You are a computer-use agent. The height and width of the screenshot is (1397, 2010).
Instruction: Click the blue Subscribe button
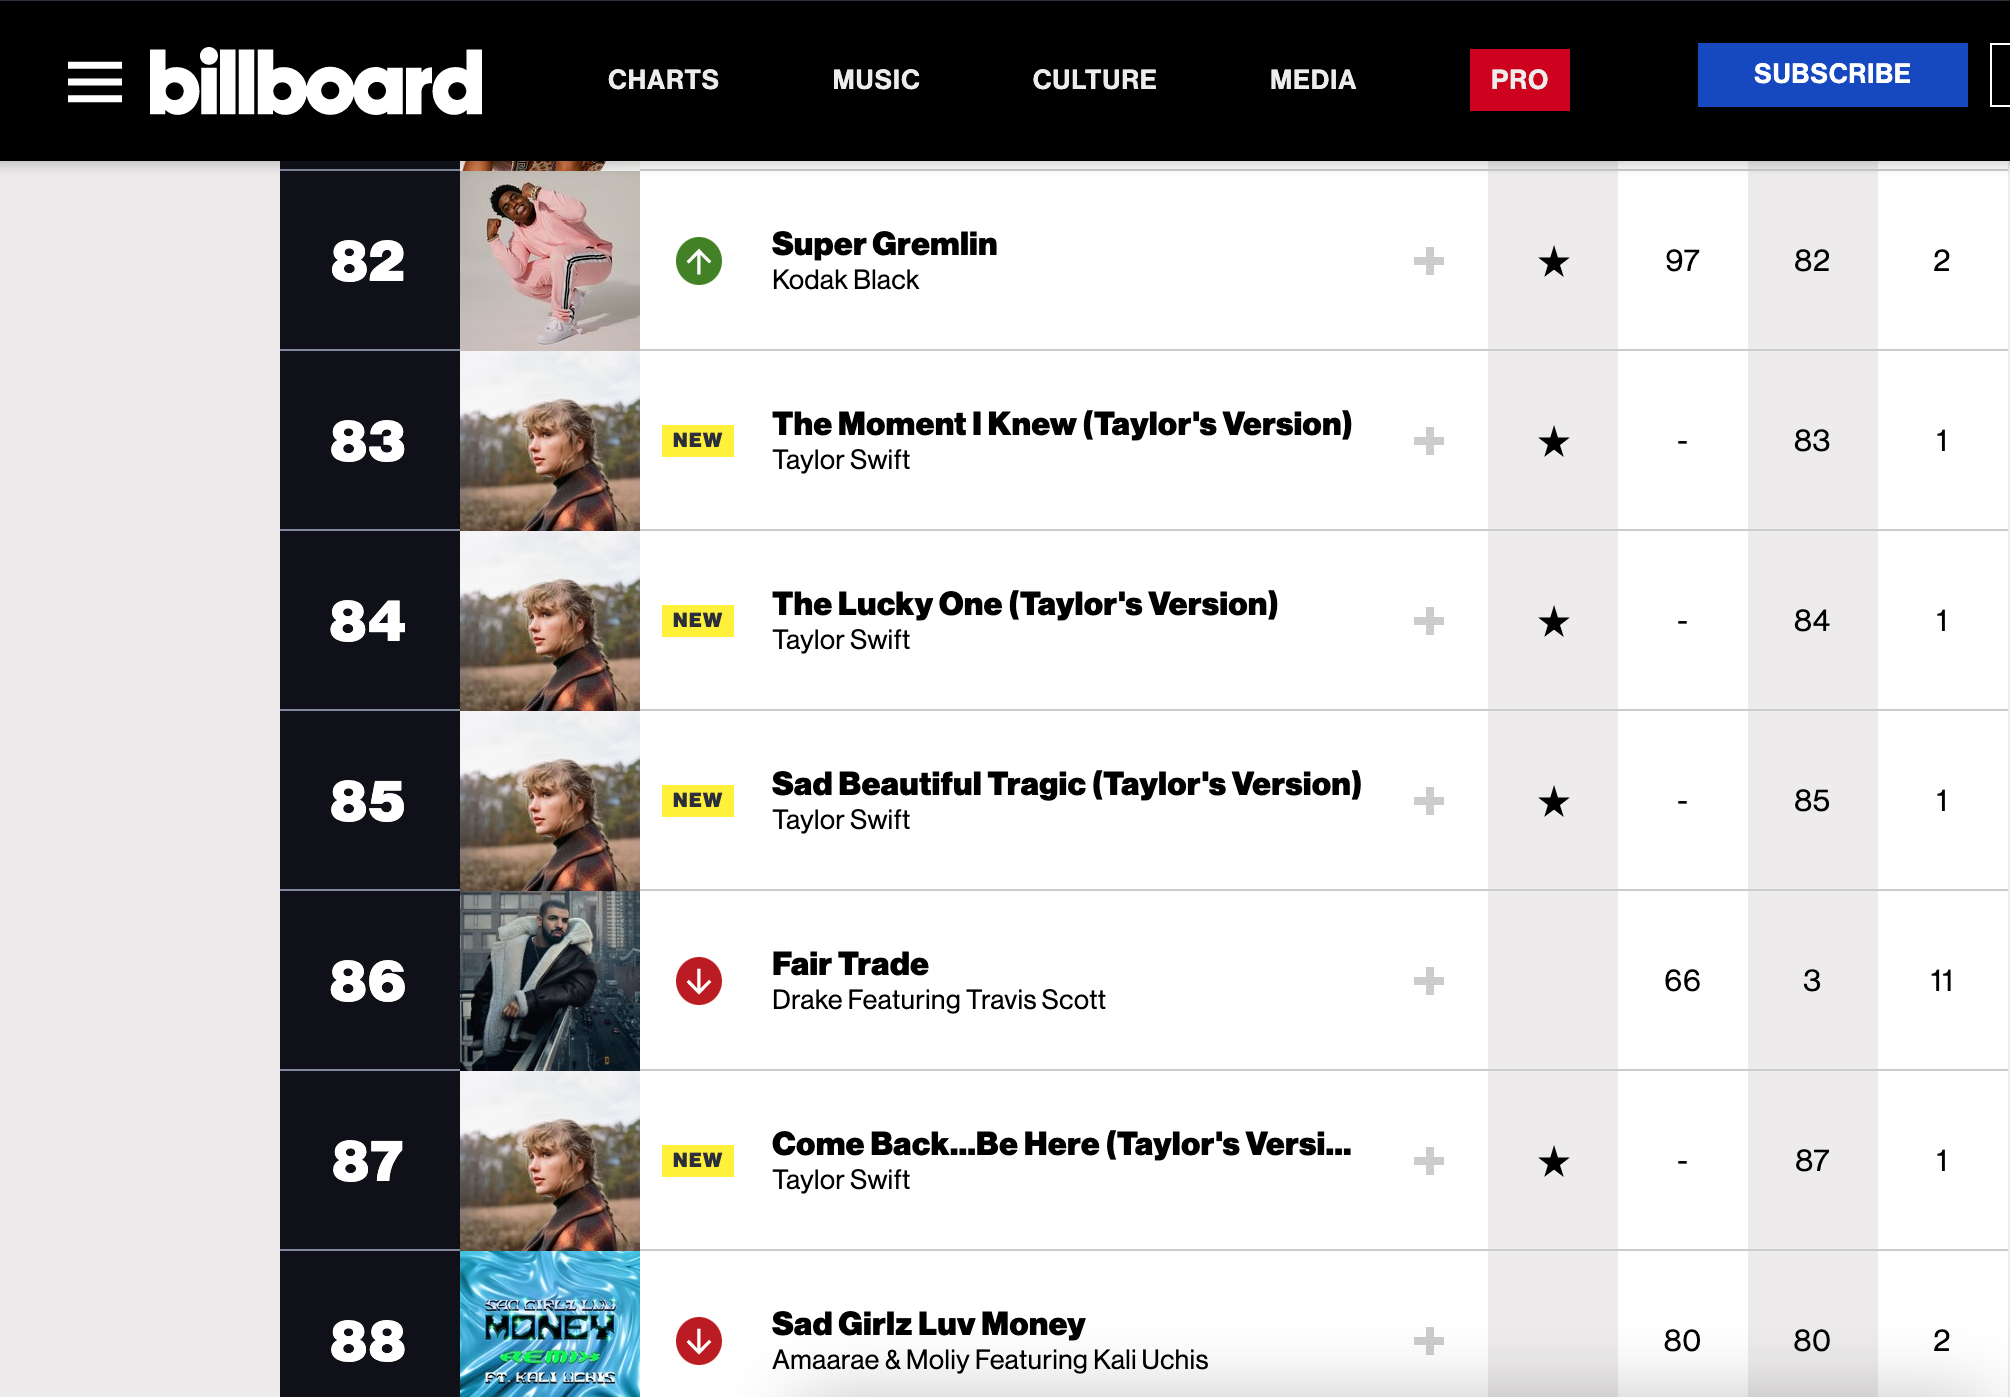(x=1833, y=74)
